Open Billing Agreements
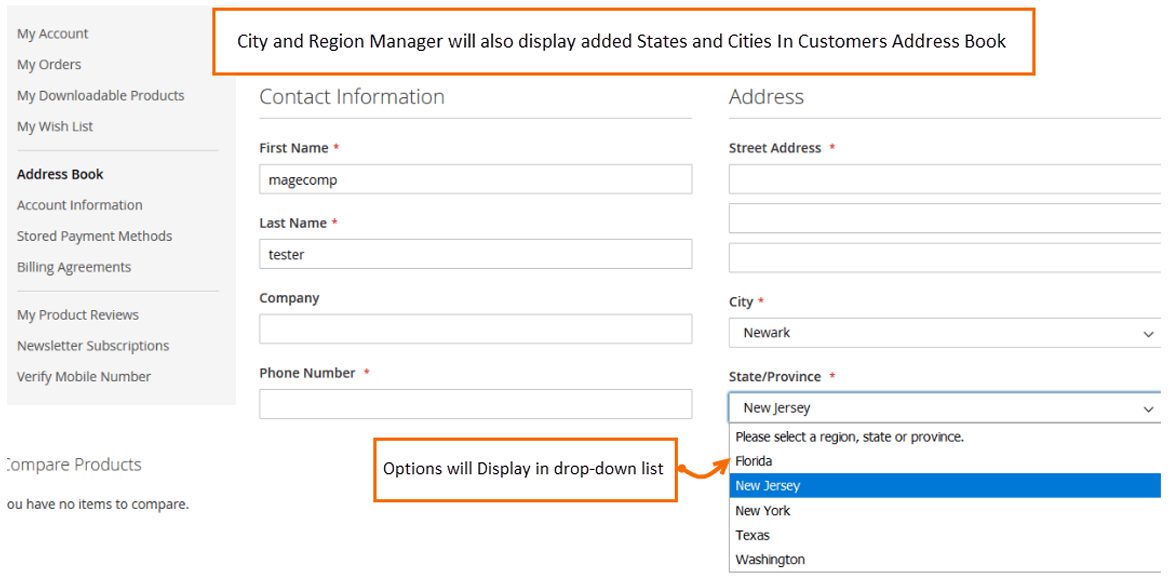Image resolution: width=1170 pixels, height=578 pixels. click(x=74, y=266)
